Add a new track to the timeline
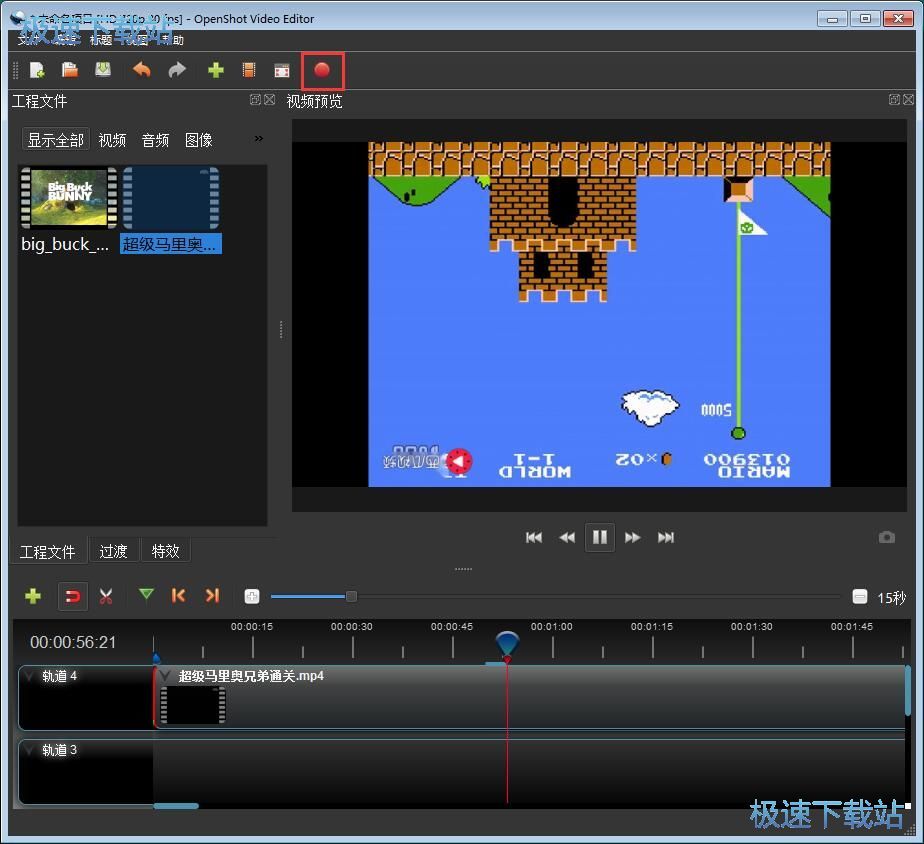Viewport: 924px width, 844px height. [33, 596]
